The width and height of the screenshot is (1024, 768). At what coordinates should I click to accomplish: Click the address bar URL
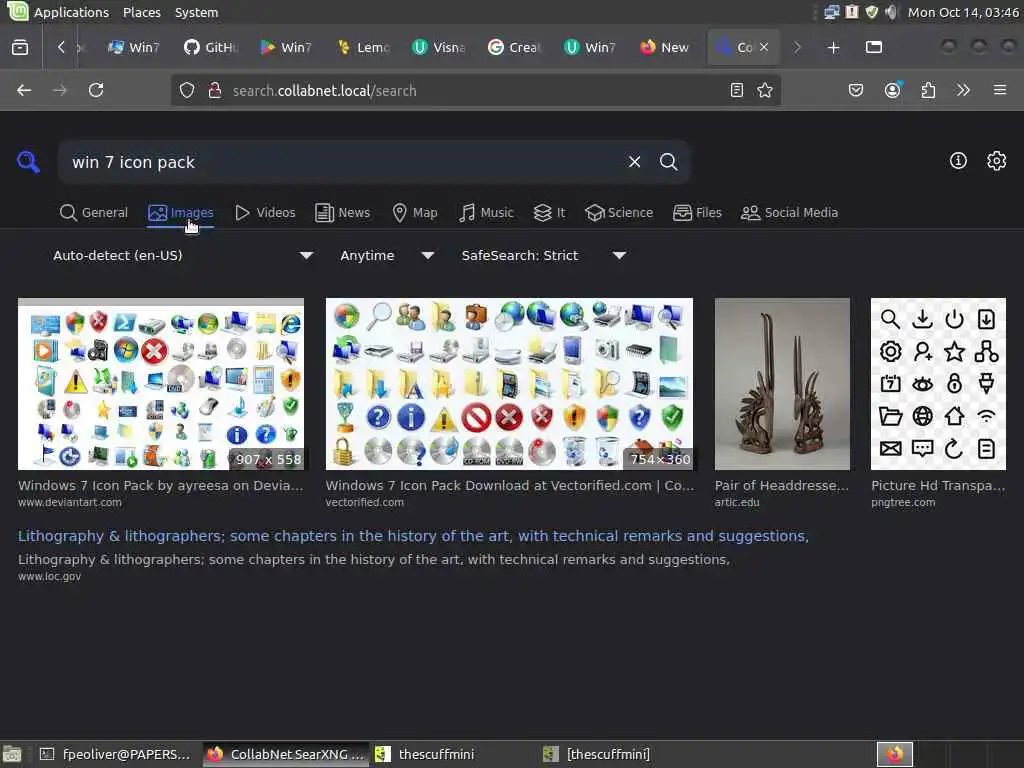[x=325, y=90]
